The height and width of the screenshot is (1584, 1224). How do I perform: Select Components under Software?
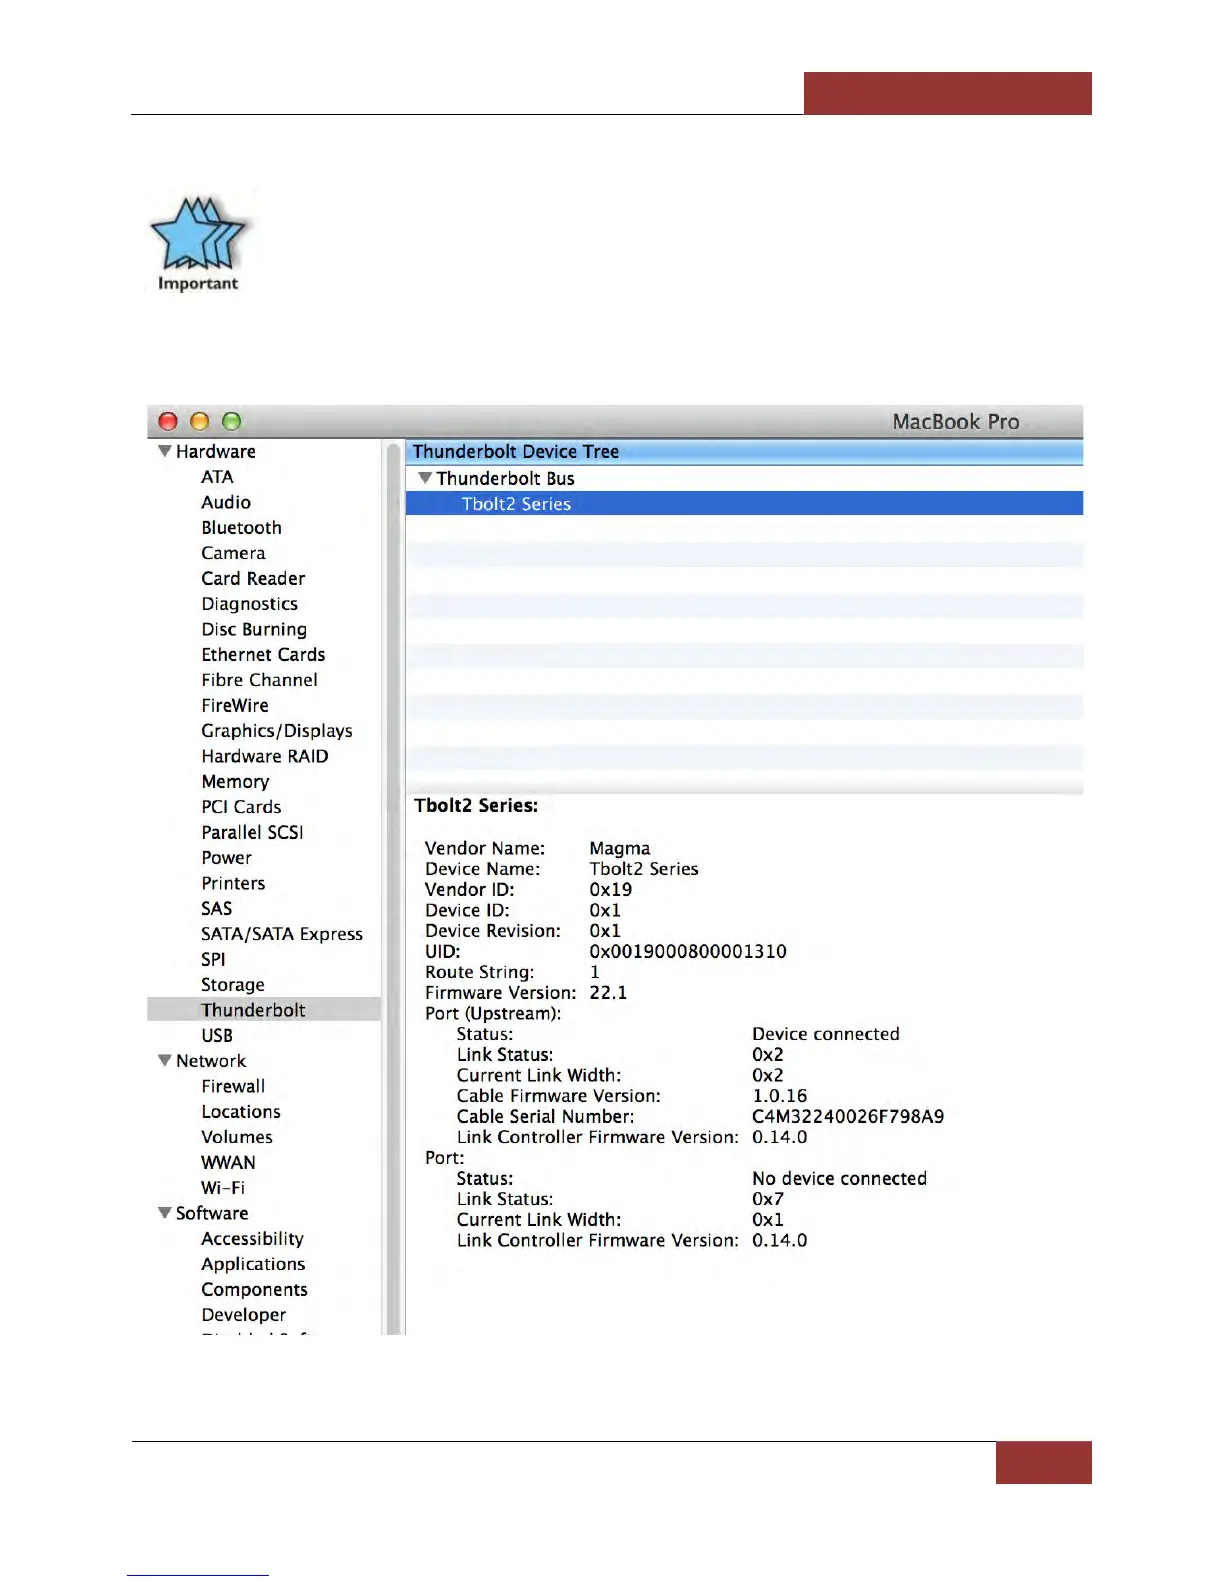point(254,1290)
